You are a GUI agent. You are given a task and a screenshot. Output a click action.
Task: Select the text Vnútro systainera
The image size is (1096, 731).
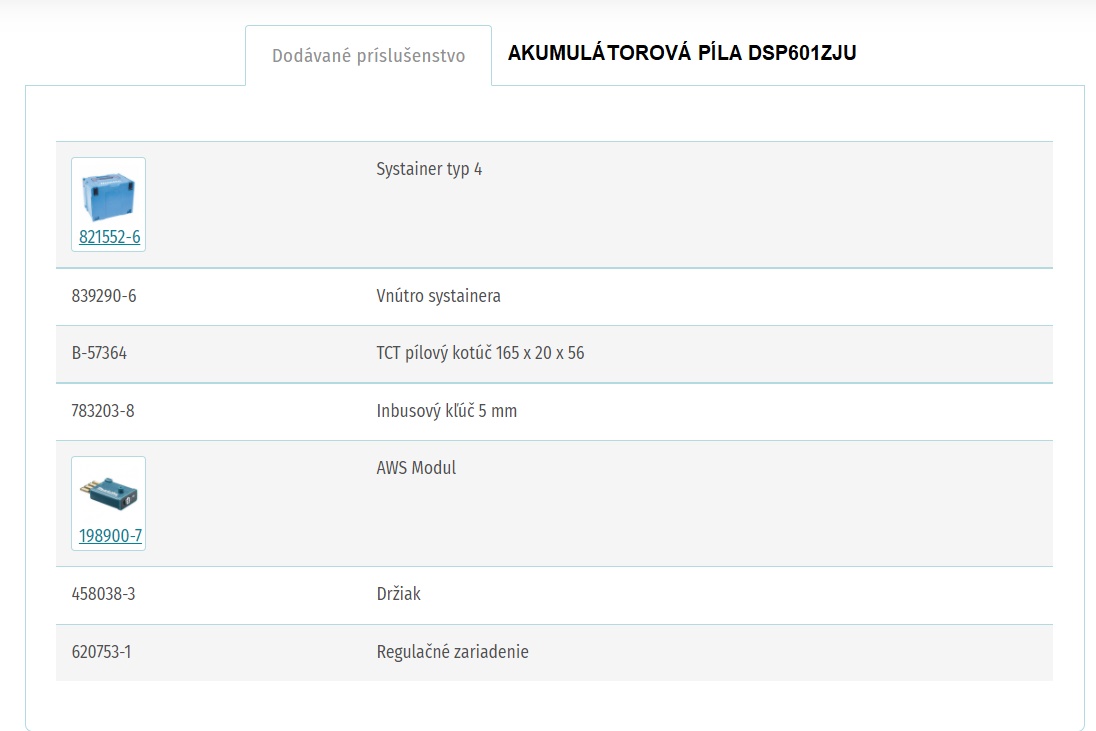pos(438,296)
